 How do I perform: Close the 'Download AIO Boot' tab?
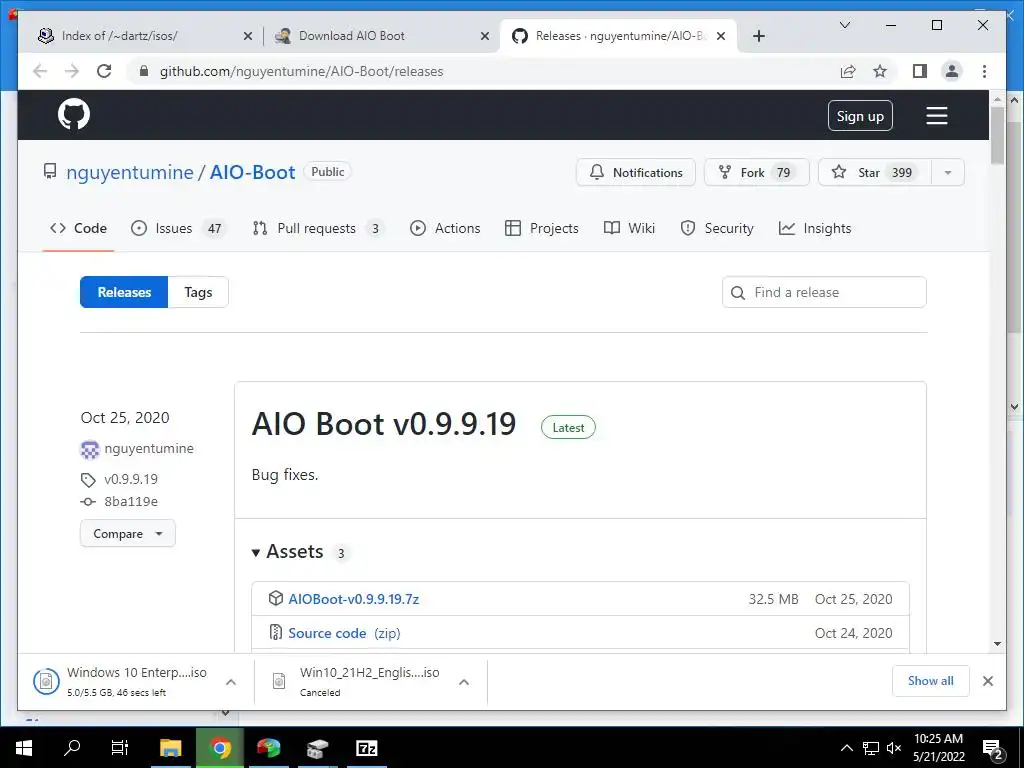(x=485, y=36)
